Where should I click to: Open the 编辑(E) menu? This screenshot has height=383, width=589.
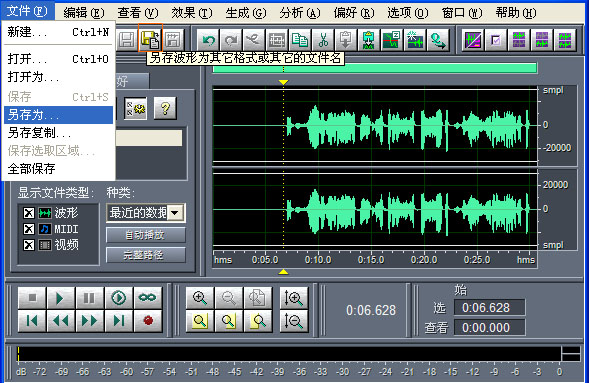click(x=84, y=13)
